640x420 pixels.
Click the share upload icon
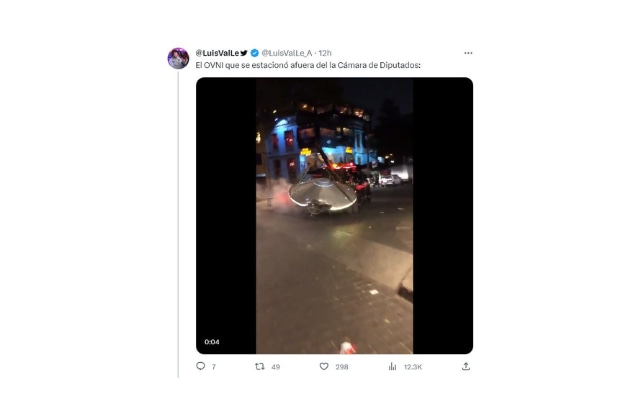coord(466,367)
